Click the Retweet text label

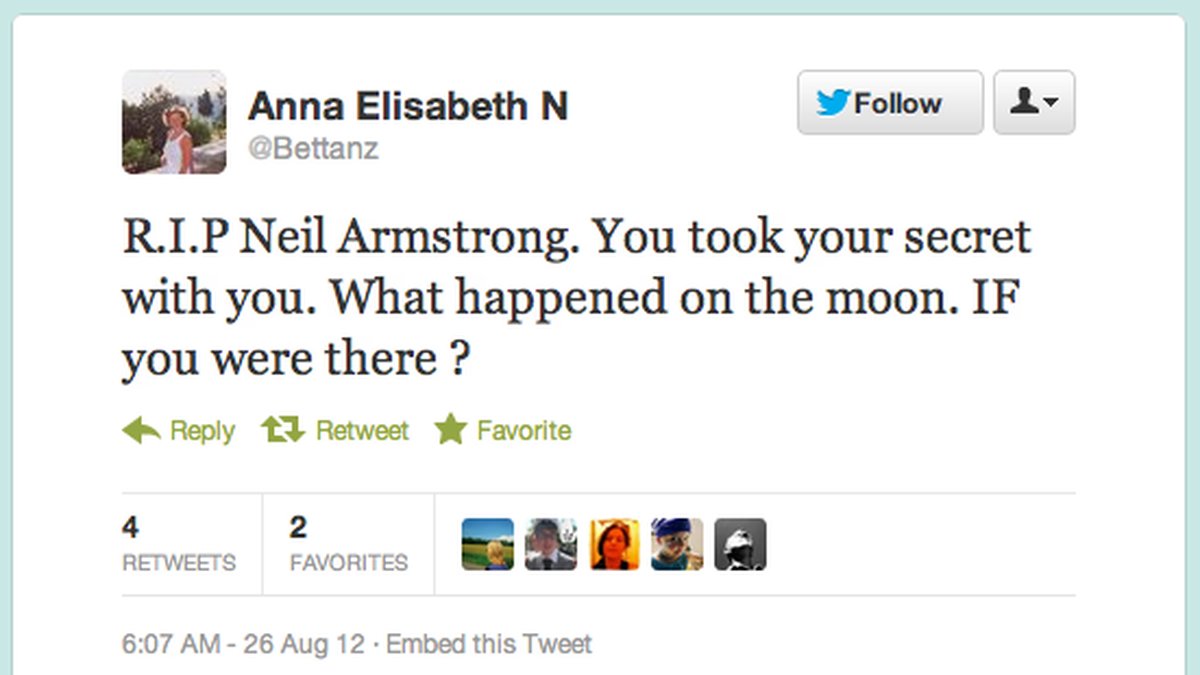pos(362,431)
